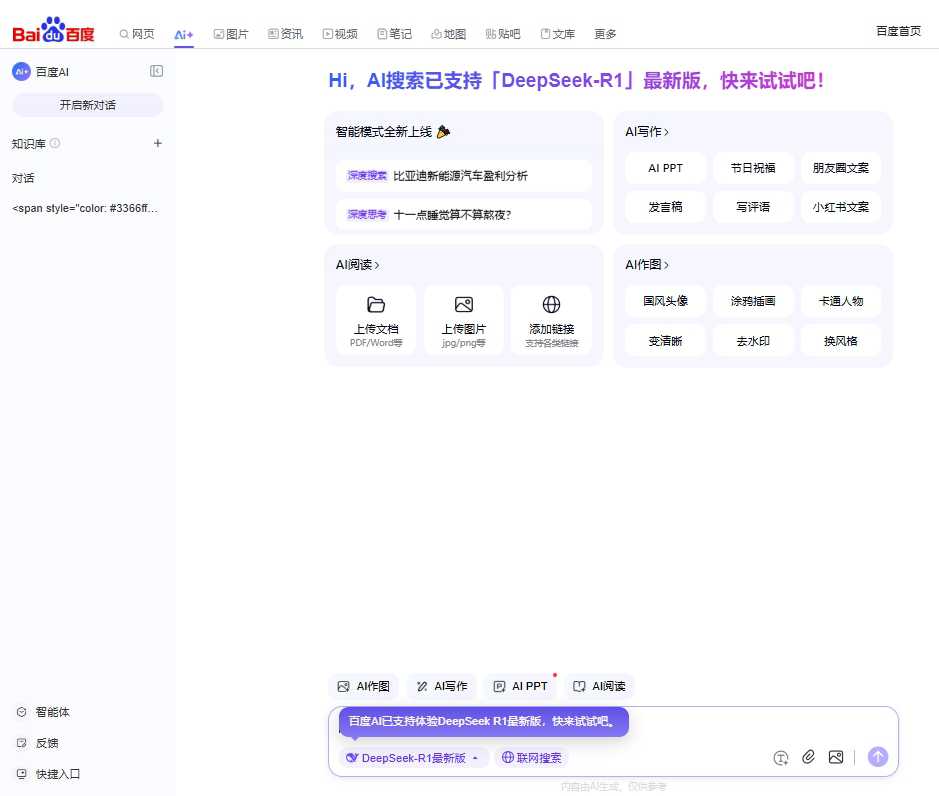939x796 pixels.
Task: Open the image insert icon beside send button
Action: (836, 757)
